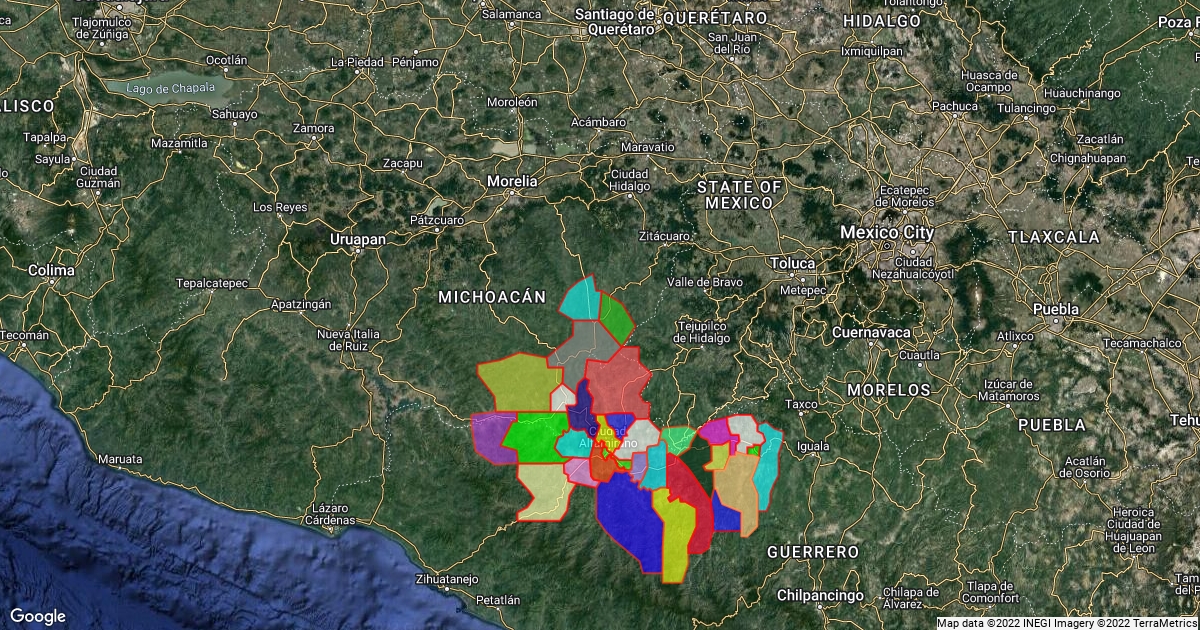This screenshot has width=1200, height=630.
Task: Click the GUERRERO state label
Action: 813,552
